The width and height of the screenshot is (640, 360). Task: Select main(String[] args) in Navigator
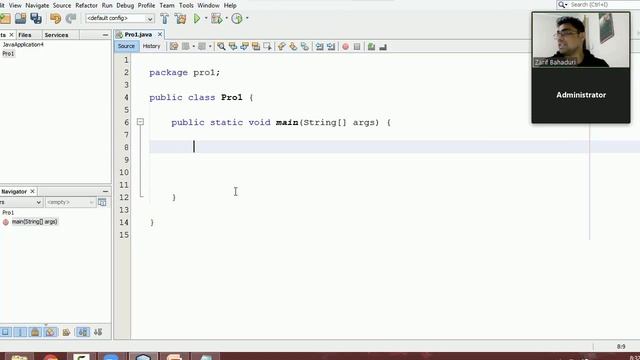pos(34,222)
